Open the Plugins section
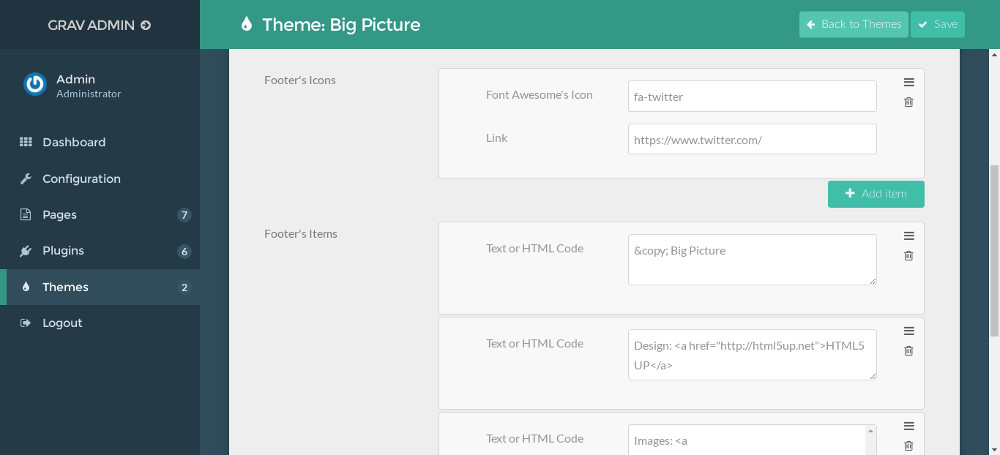1000x455 pixels. tap(100, 251)
